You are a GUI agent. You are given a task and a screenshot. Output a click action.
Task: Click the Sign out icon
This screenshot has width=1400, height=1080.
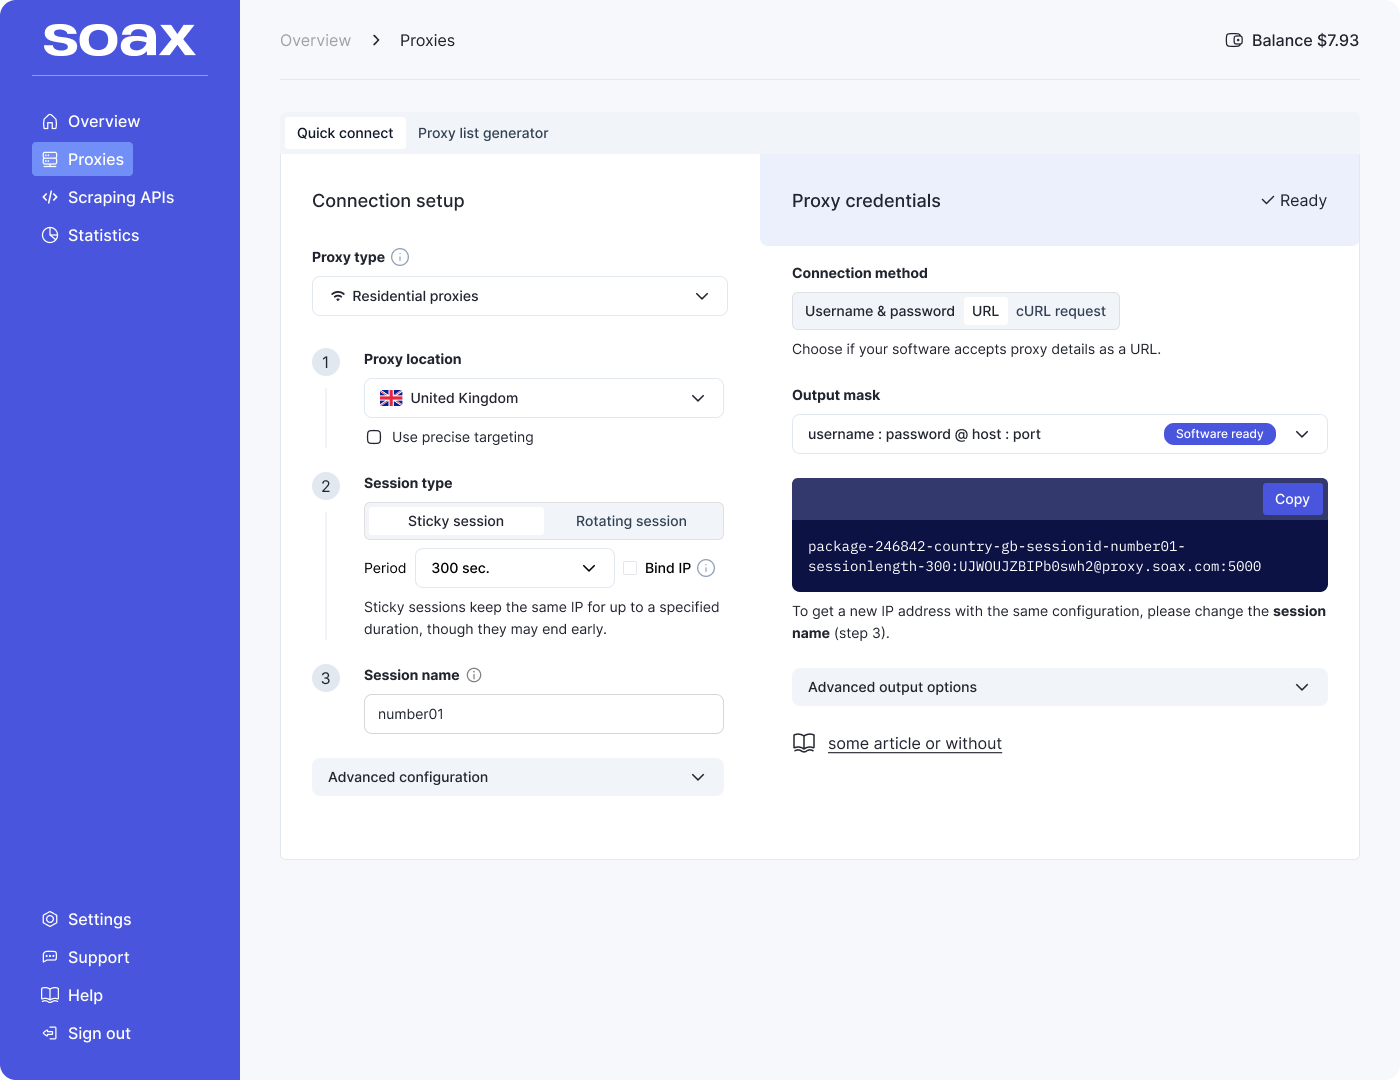coord(50,1033)
